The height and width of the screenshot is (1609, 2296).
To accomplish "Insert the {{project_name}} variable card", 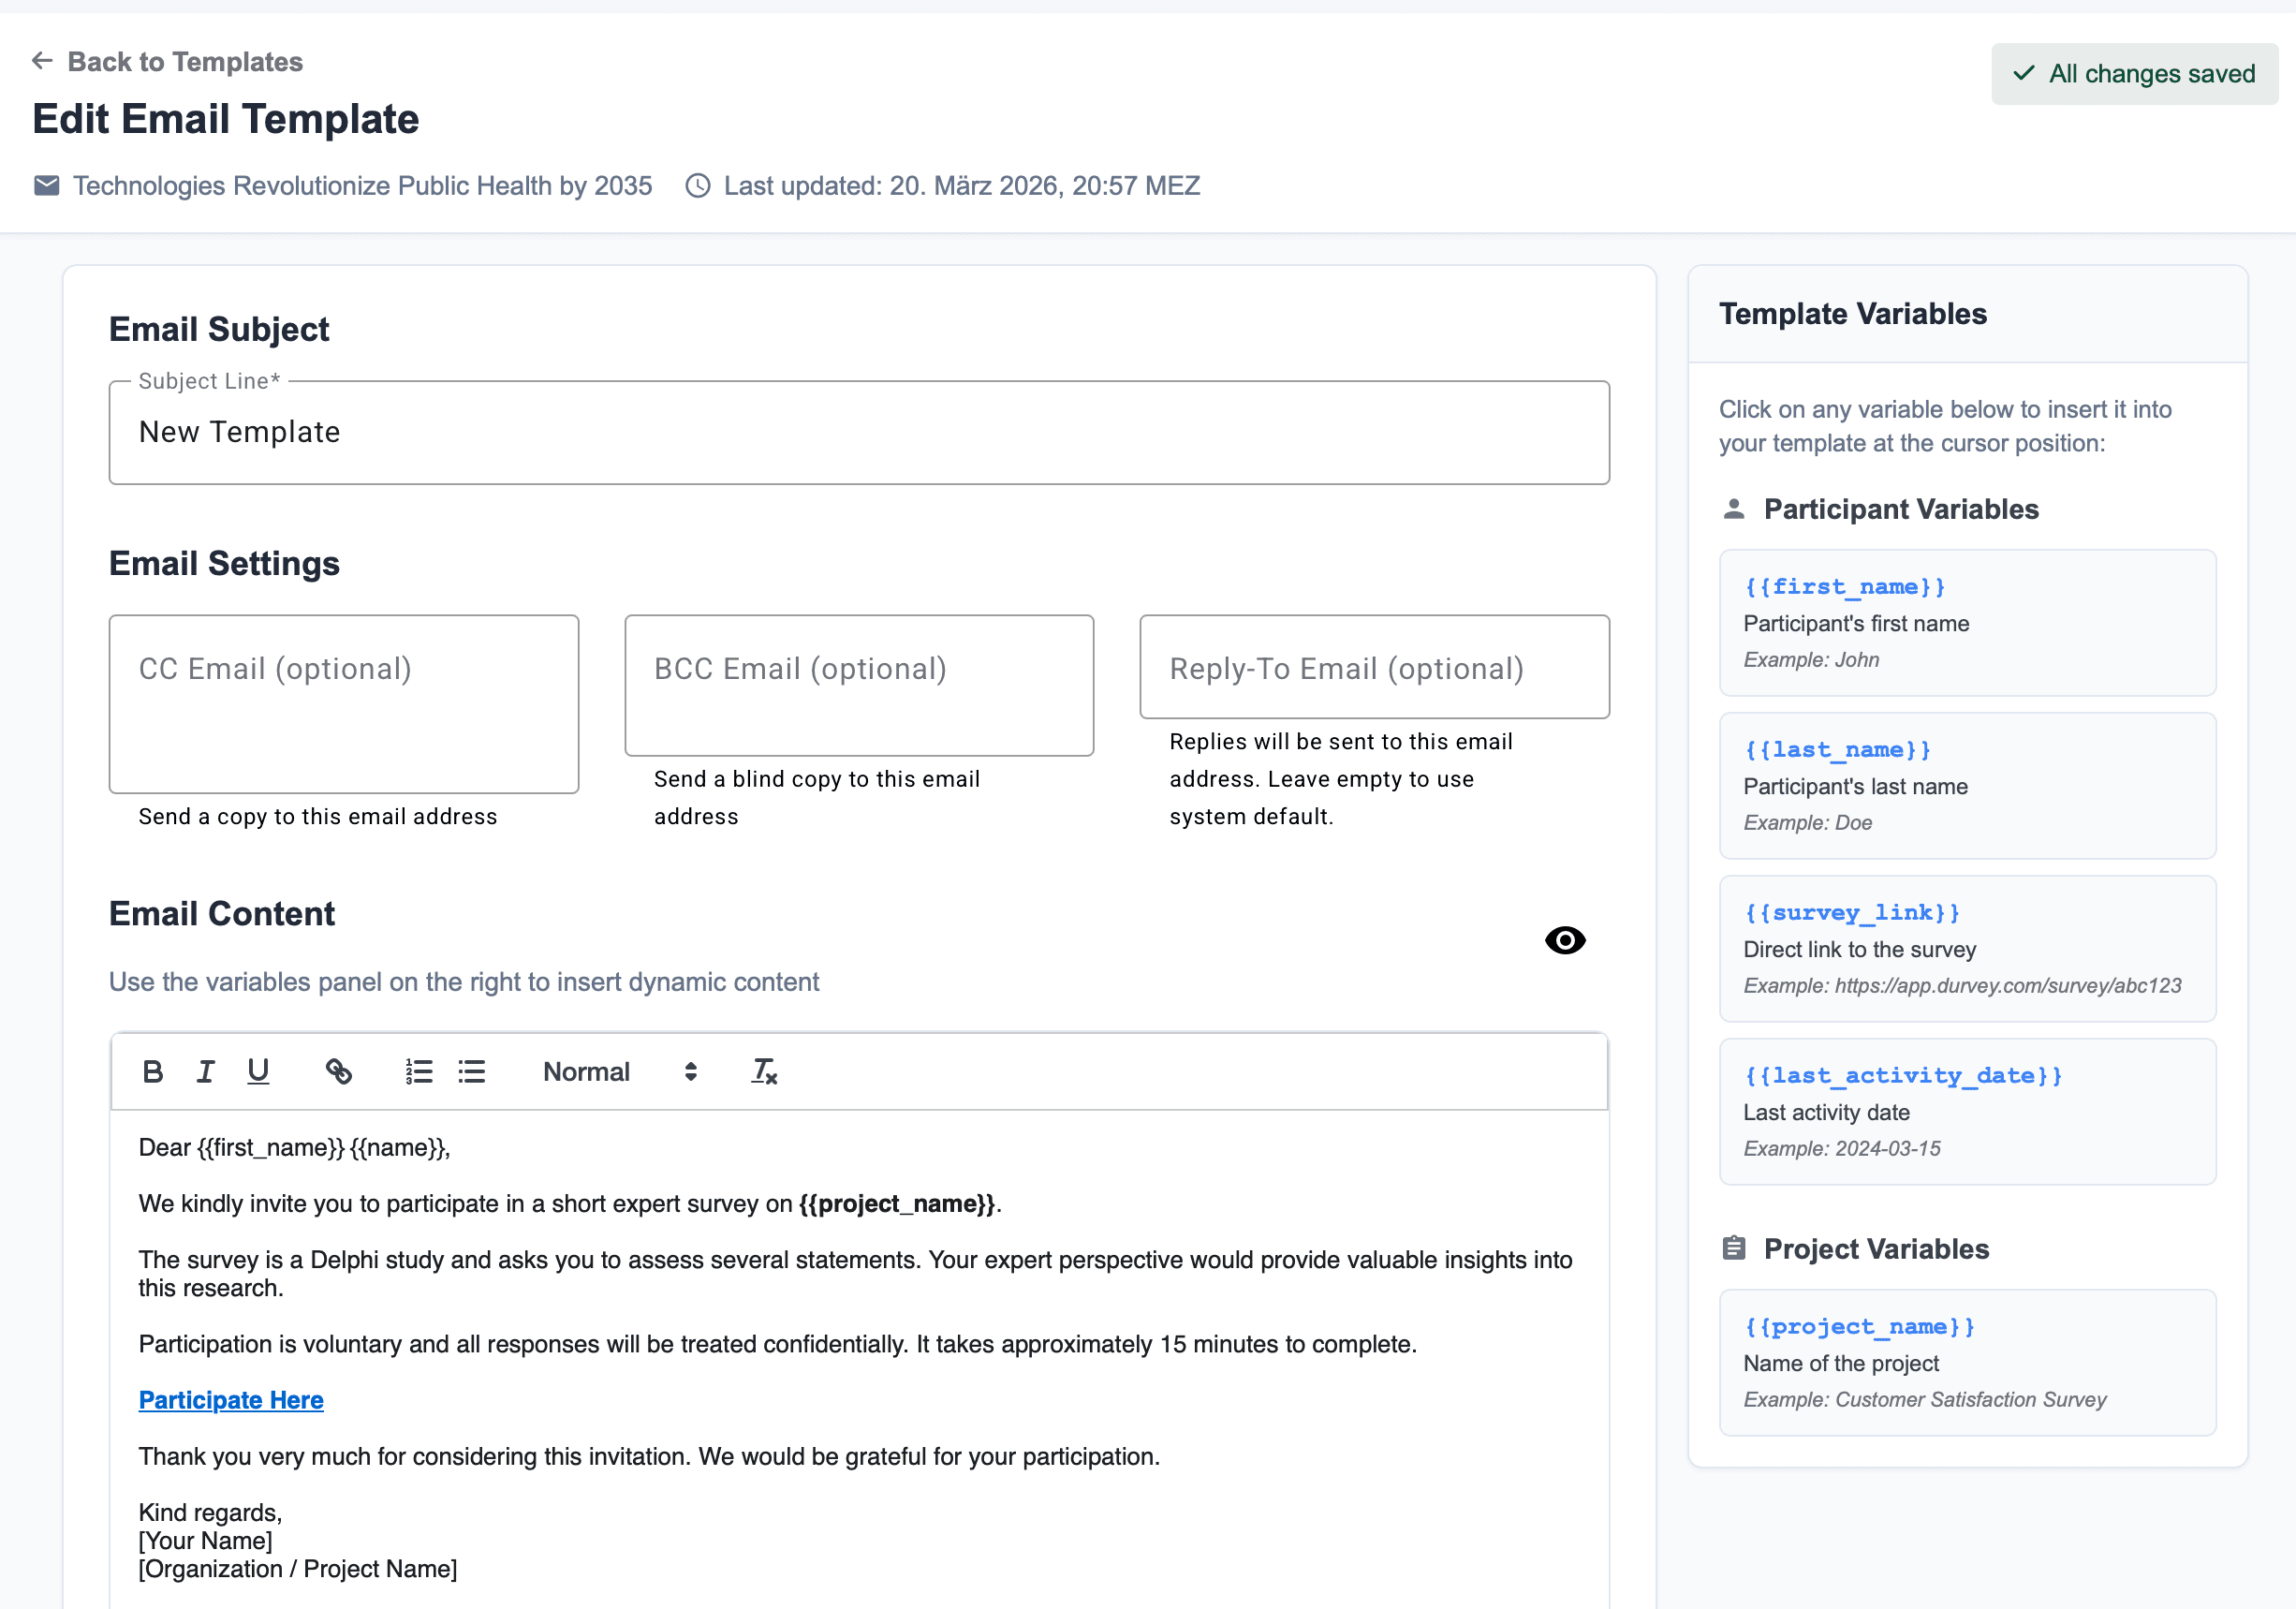I will coord(1967,1362).
